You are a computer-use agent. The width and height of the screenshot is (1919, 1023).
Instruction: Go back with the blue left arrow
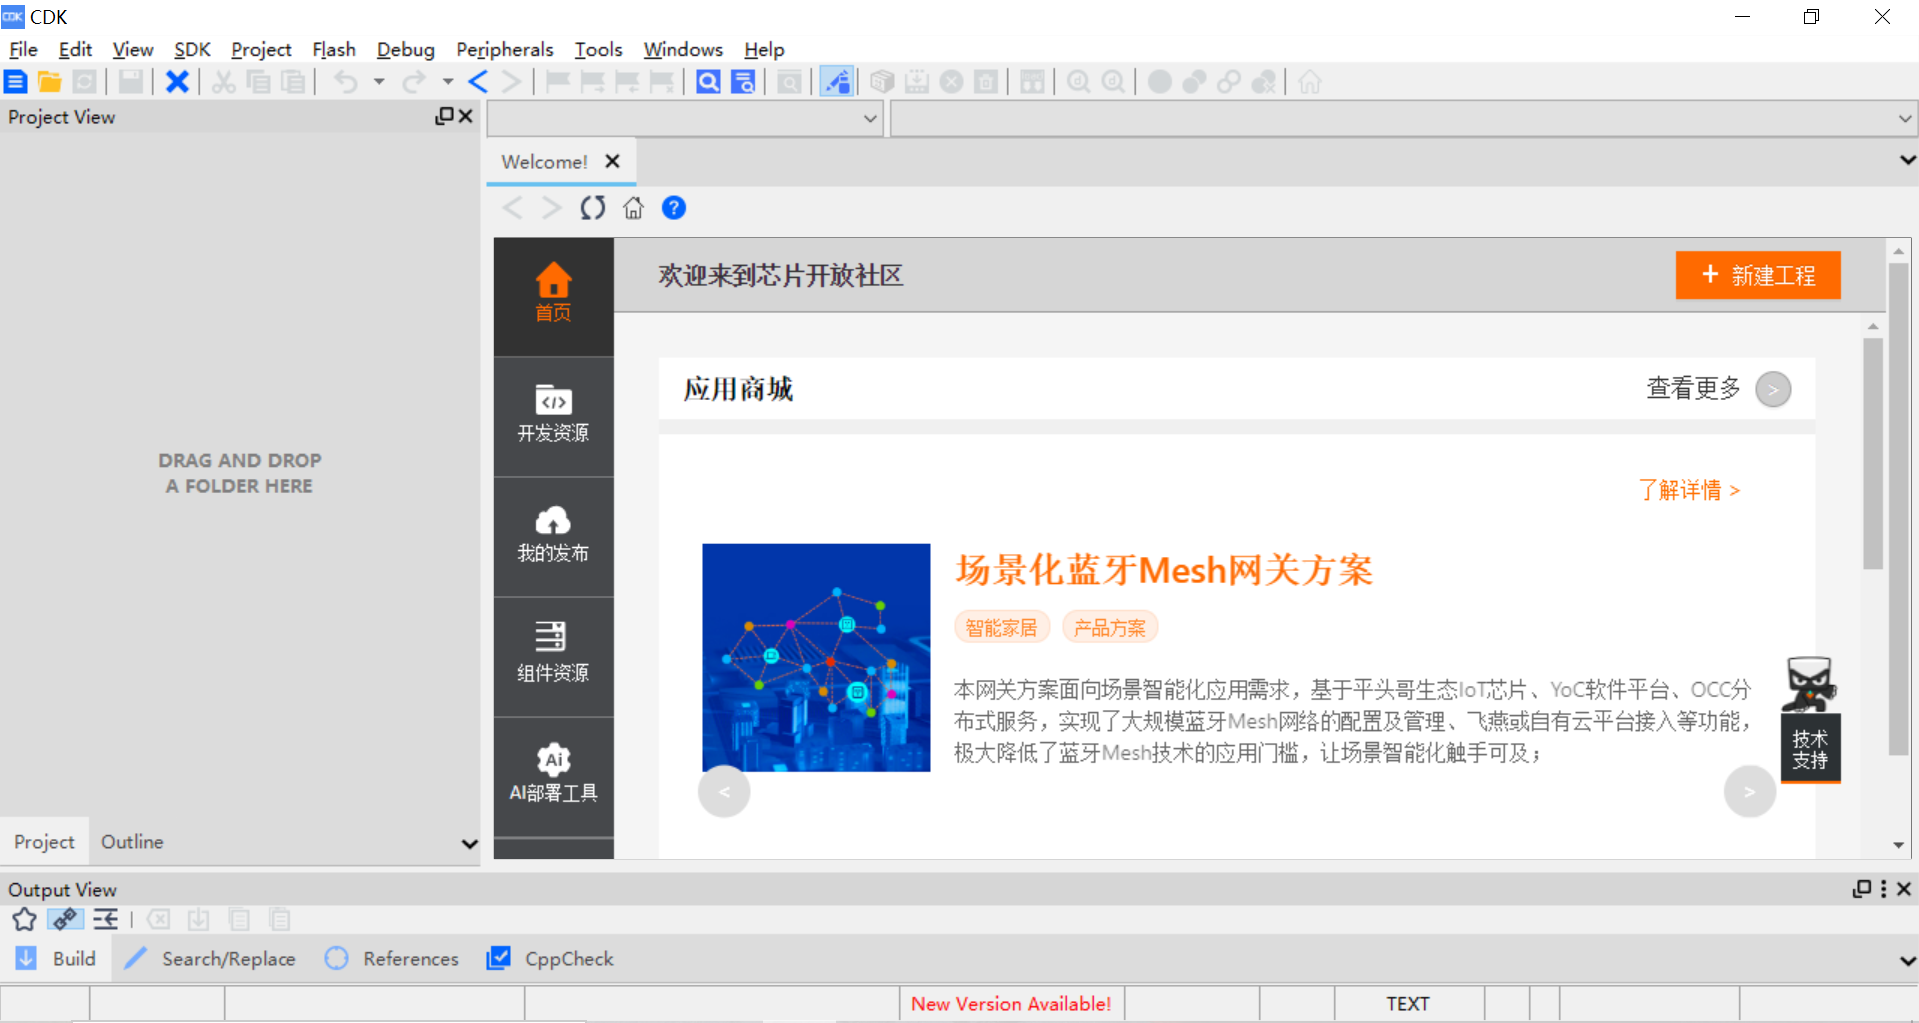coord(478,82)
